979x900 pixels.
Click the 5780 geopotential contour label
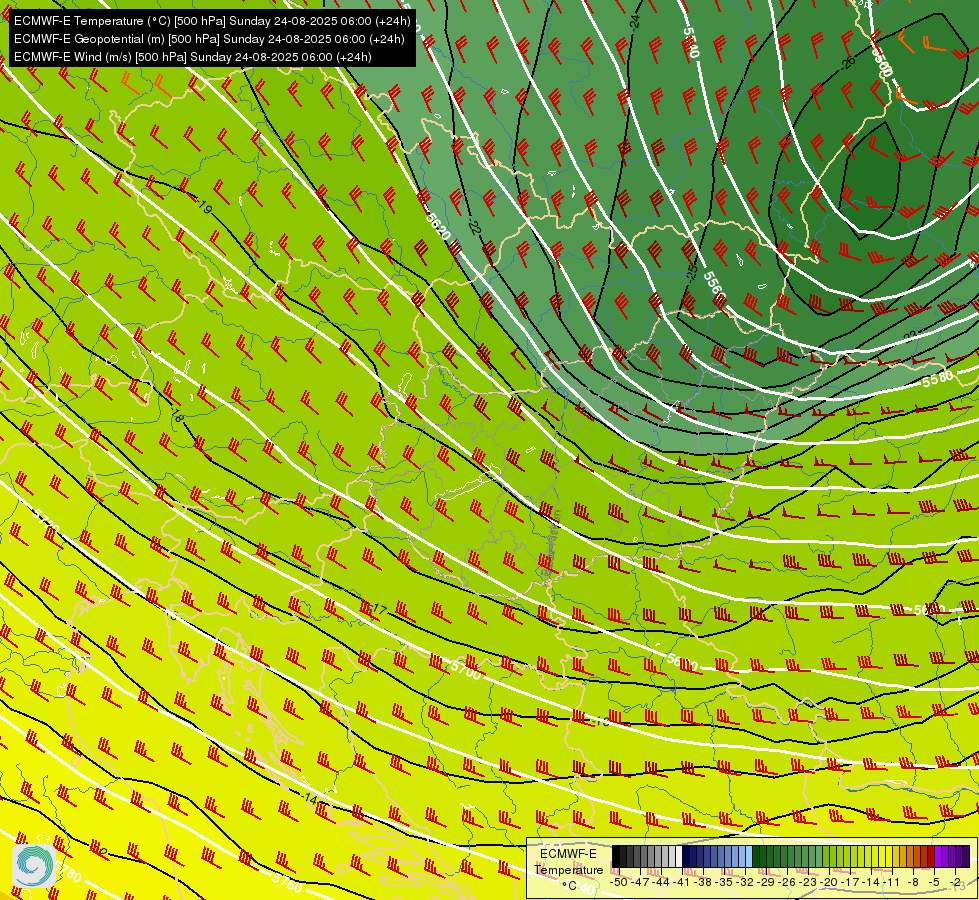(x=67, y=871)
